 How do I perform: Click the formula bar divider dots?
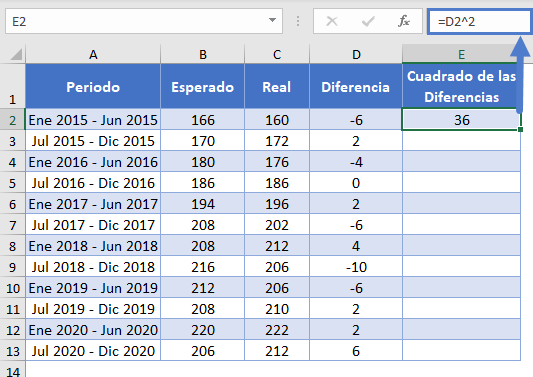(298, 21)
